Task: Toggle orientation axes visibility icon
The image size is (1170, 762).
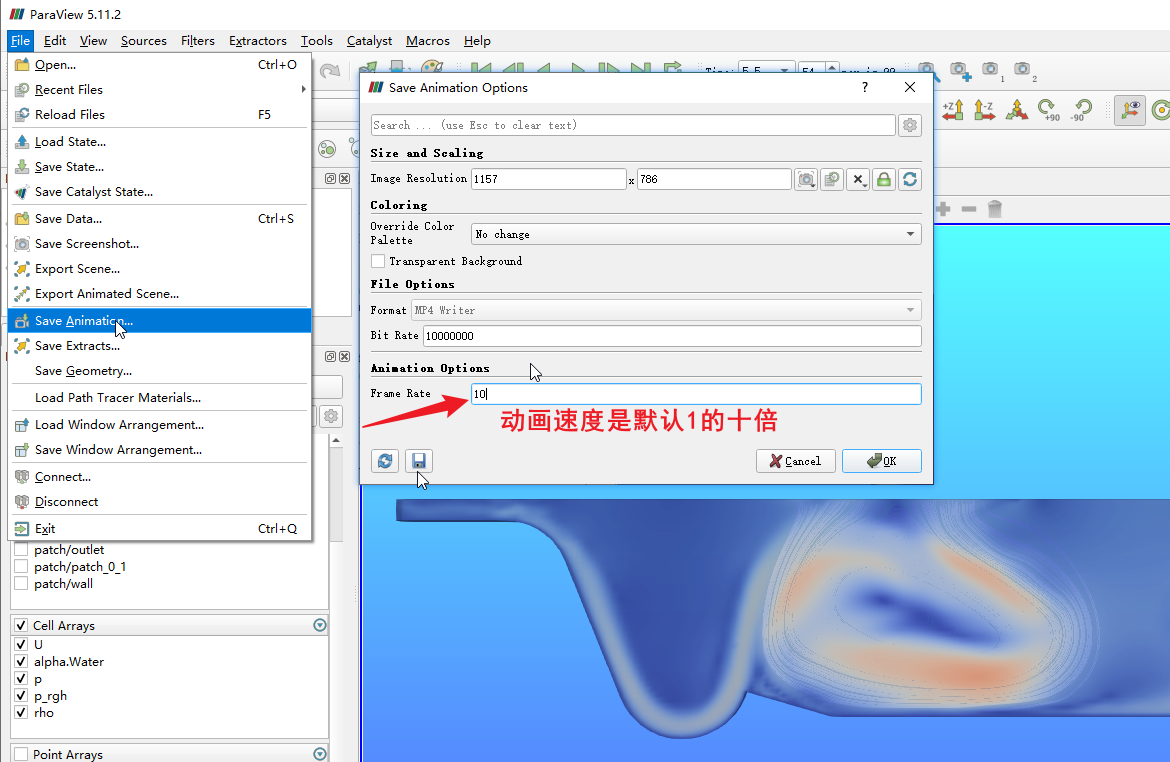Action: pos(1130,110)
